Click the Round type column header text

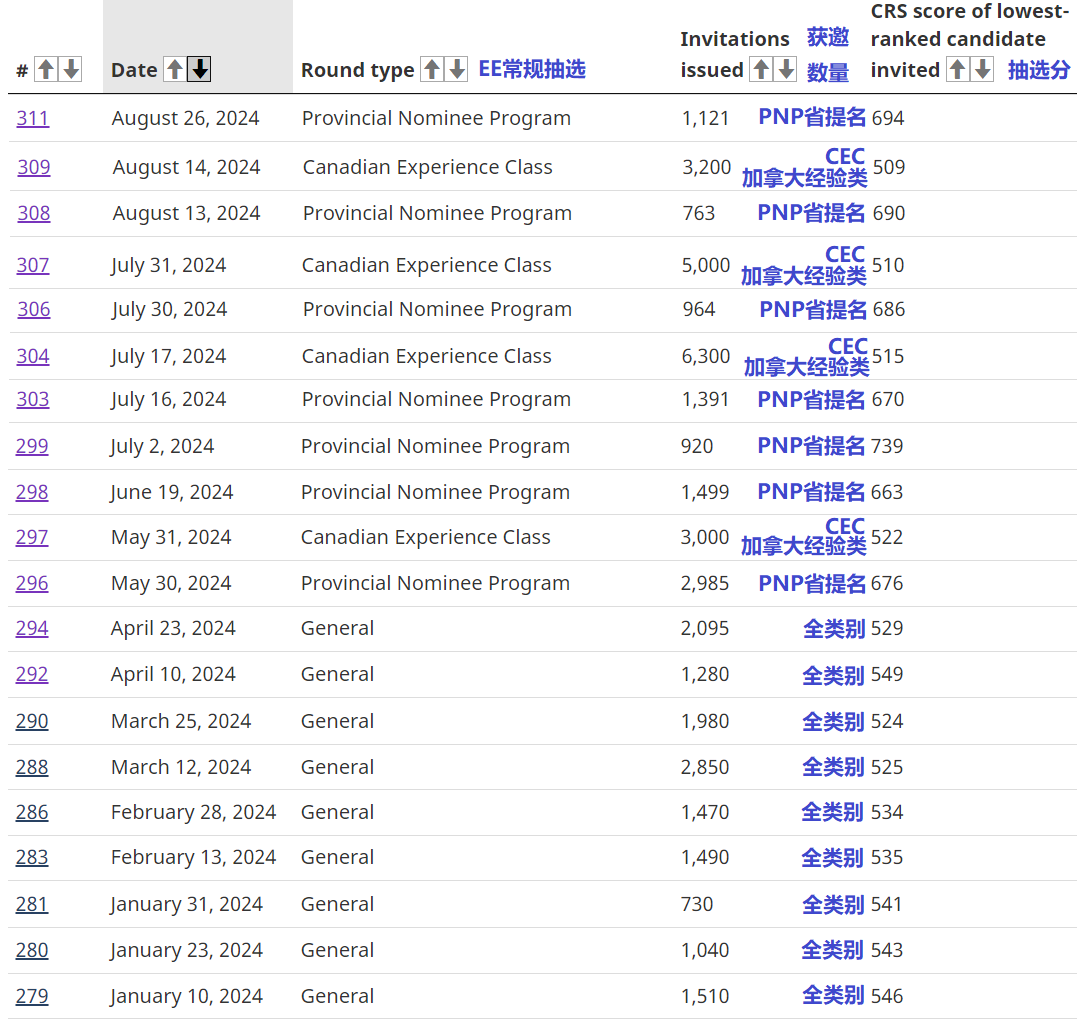(357, 70)
